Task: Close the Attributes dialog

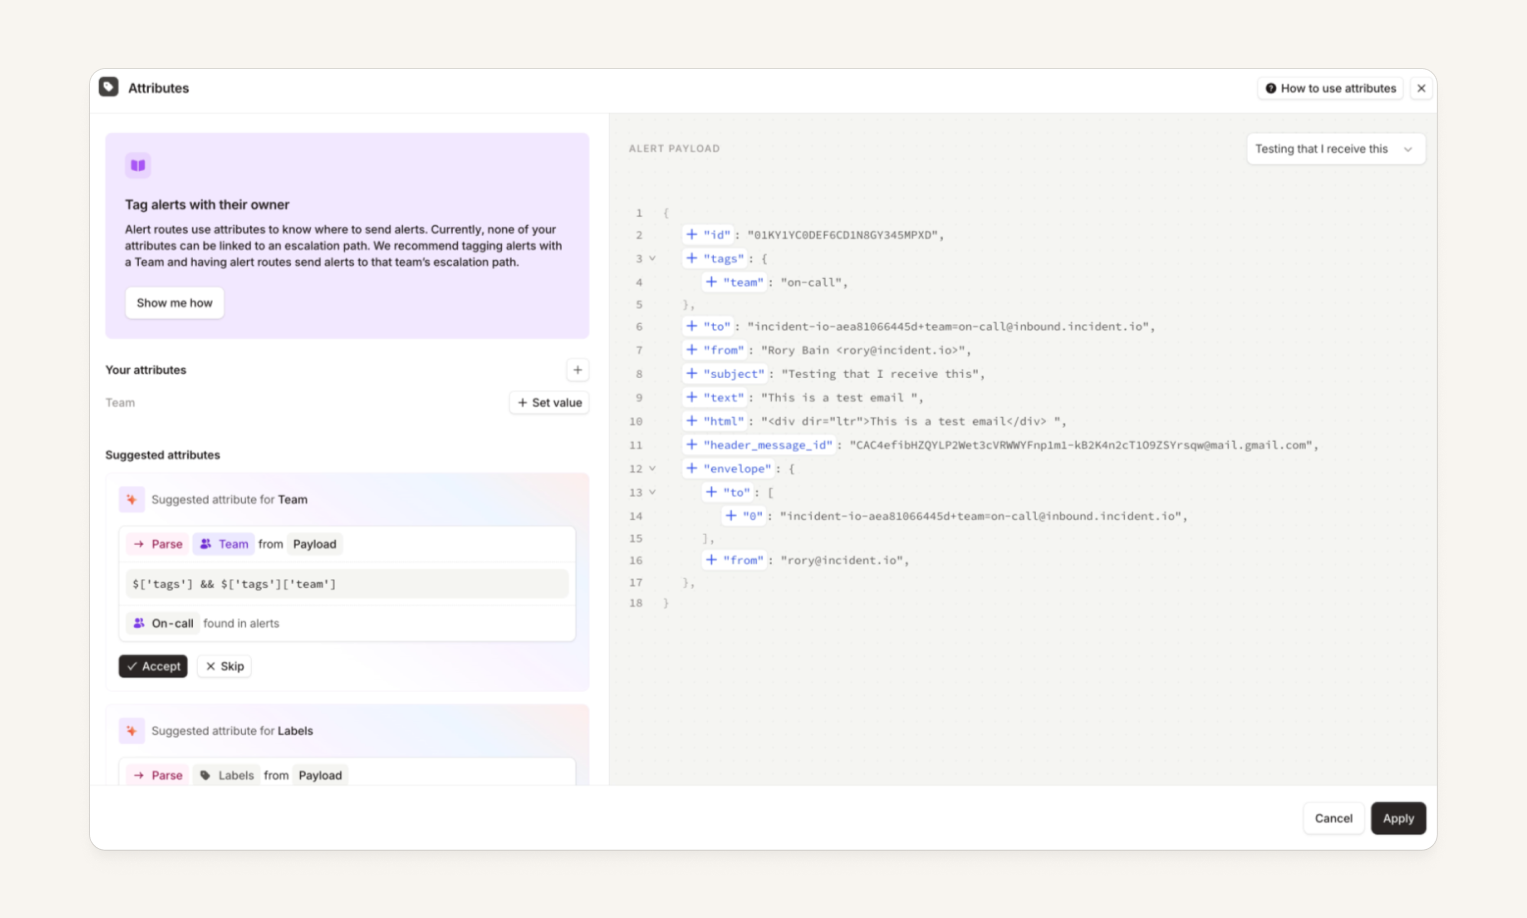Action: (x=1421, y=88)
